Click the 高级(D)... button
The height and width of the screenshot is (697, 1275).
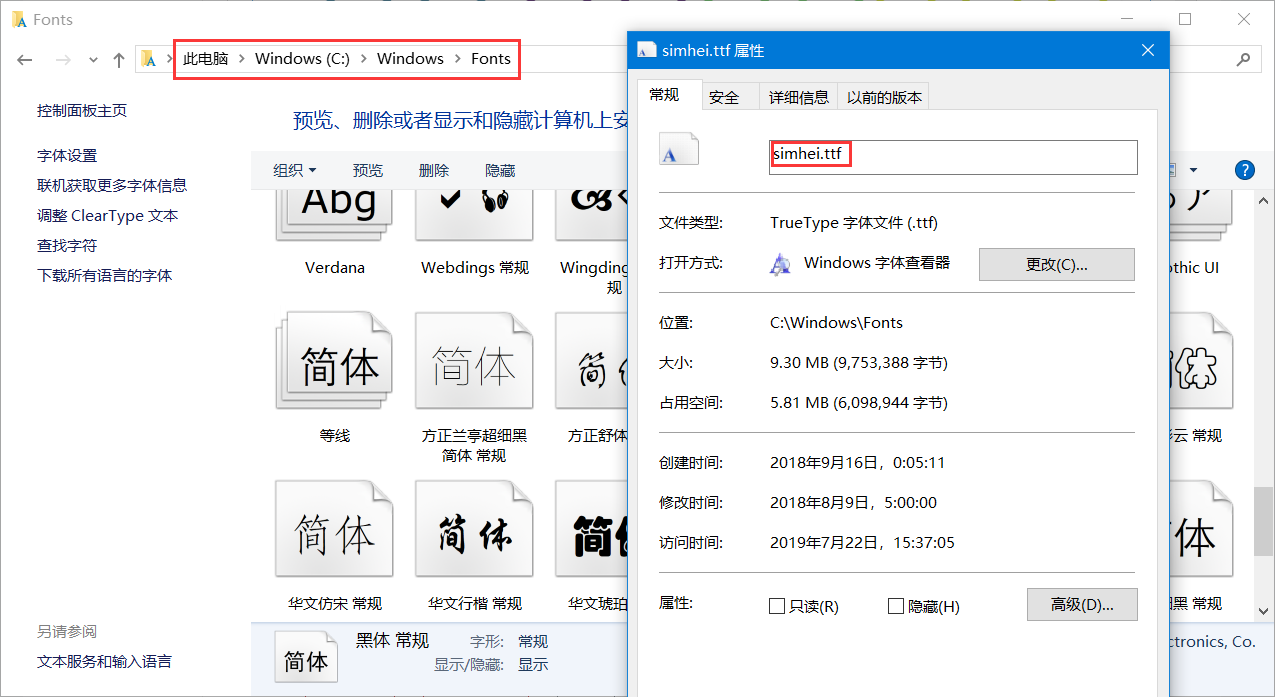(1082, 604)
